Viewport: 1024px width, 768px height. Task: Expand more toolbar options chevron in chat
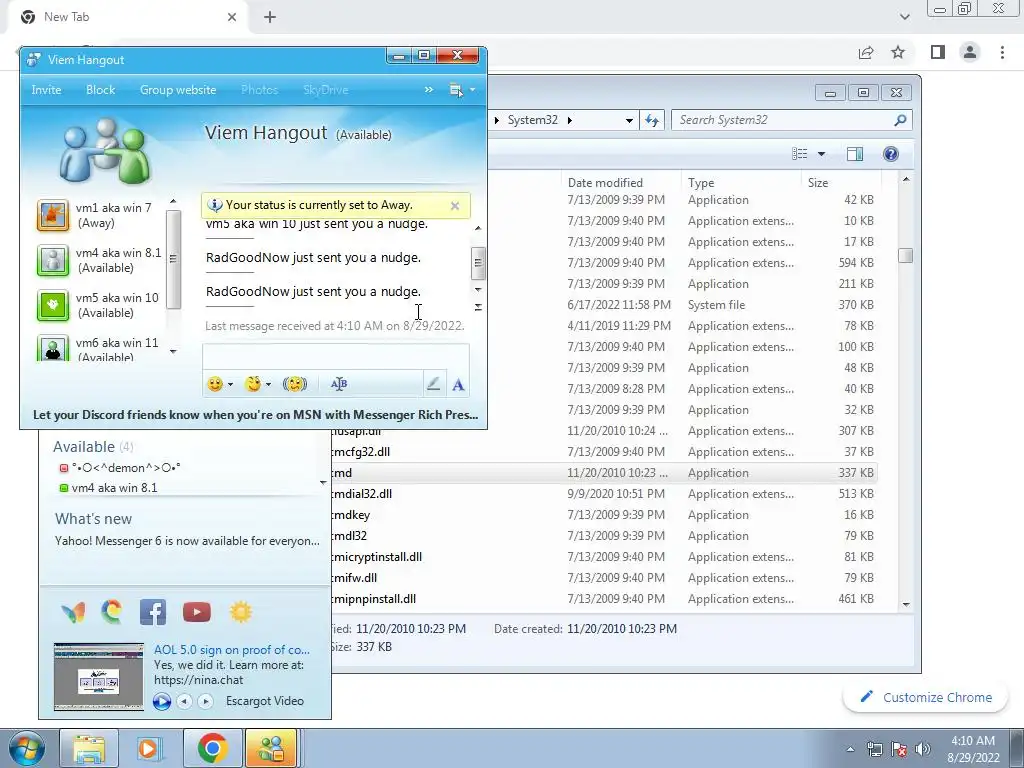click(429, 89)
